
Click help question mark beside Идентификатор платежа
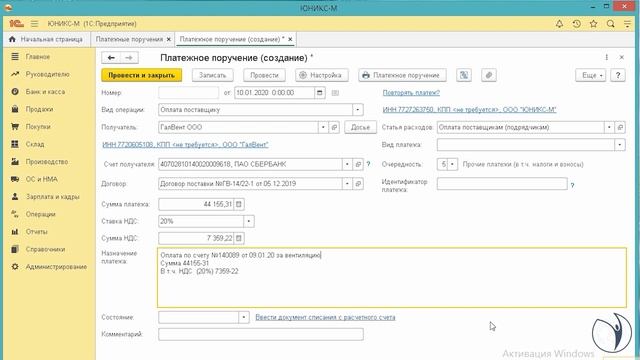[572, 186]
